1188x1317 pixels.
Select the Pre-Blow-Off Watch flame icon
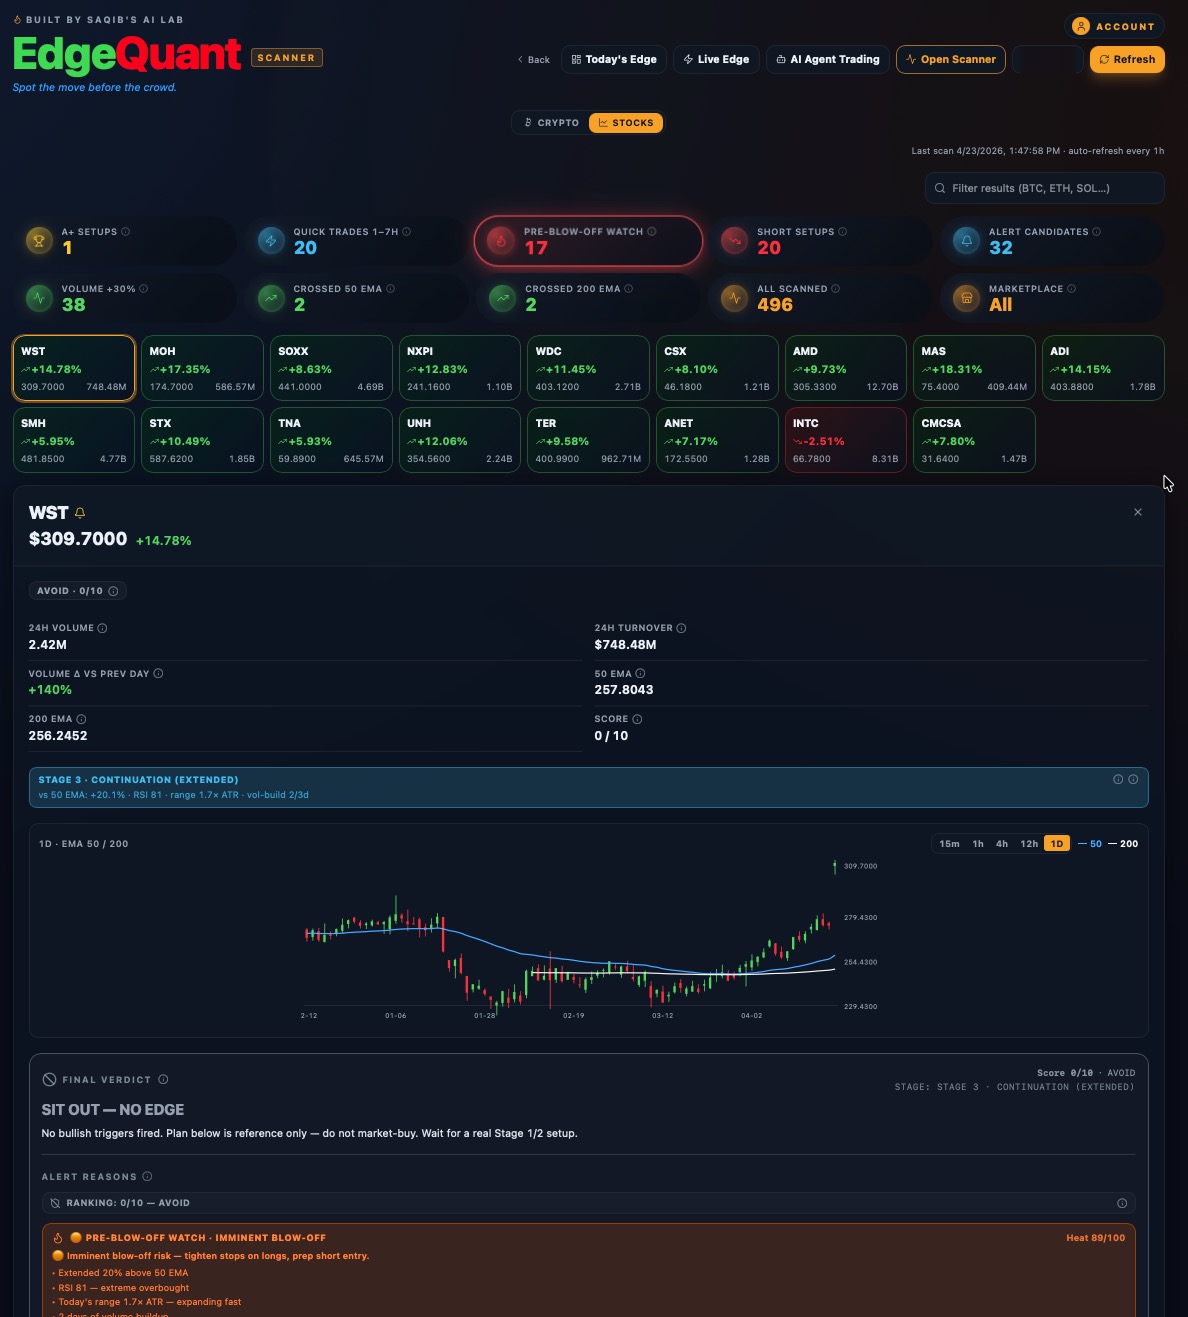(500, 241)
